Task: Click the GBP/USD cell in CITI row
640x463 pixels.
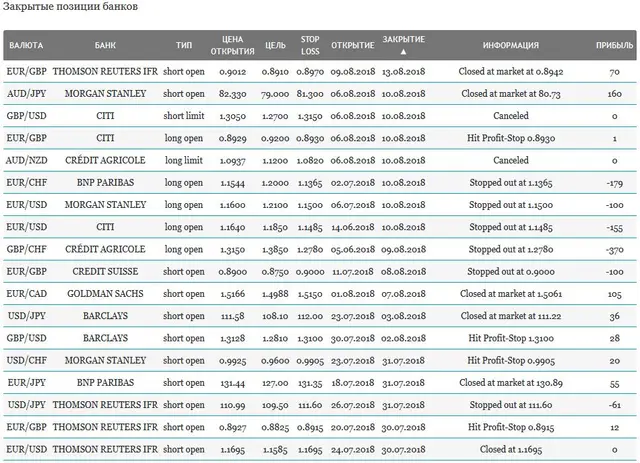Action: pyautogui.click(x=27, y=116)
